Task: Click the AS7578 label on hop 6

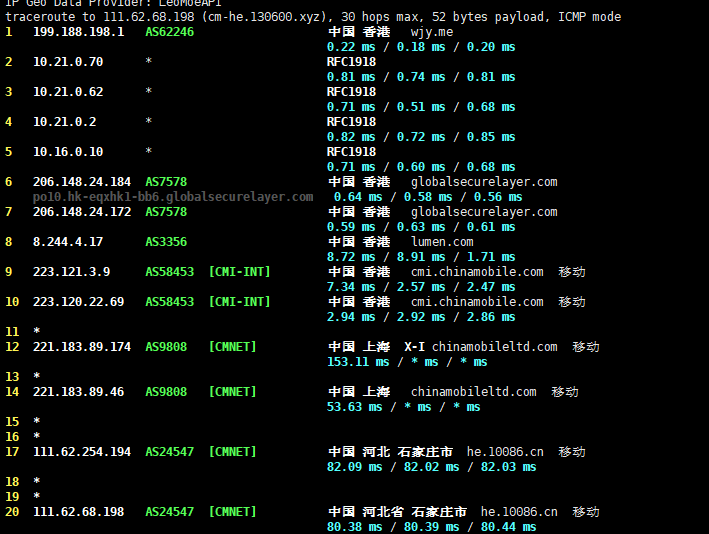Action: tap(166, 182)
